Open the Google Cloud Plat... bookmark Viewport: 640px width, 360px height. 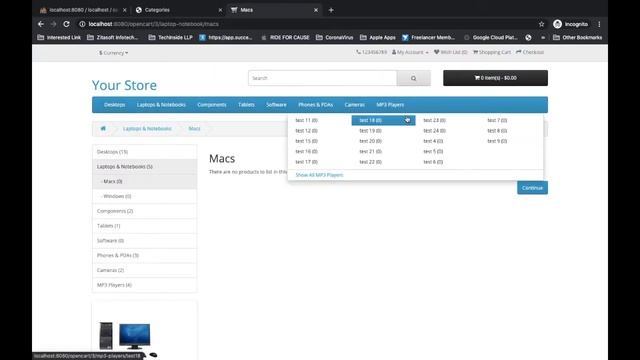pyautogui.click(x=491, y=37)
